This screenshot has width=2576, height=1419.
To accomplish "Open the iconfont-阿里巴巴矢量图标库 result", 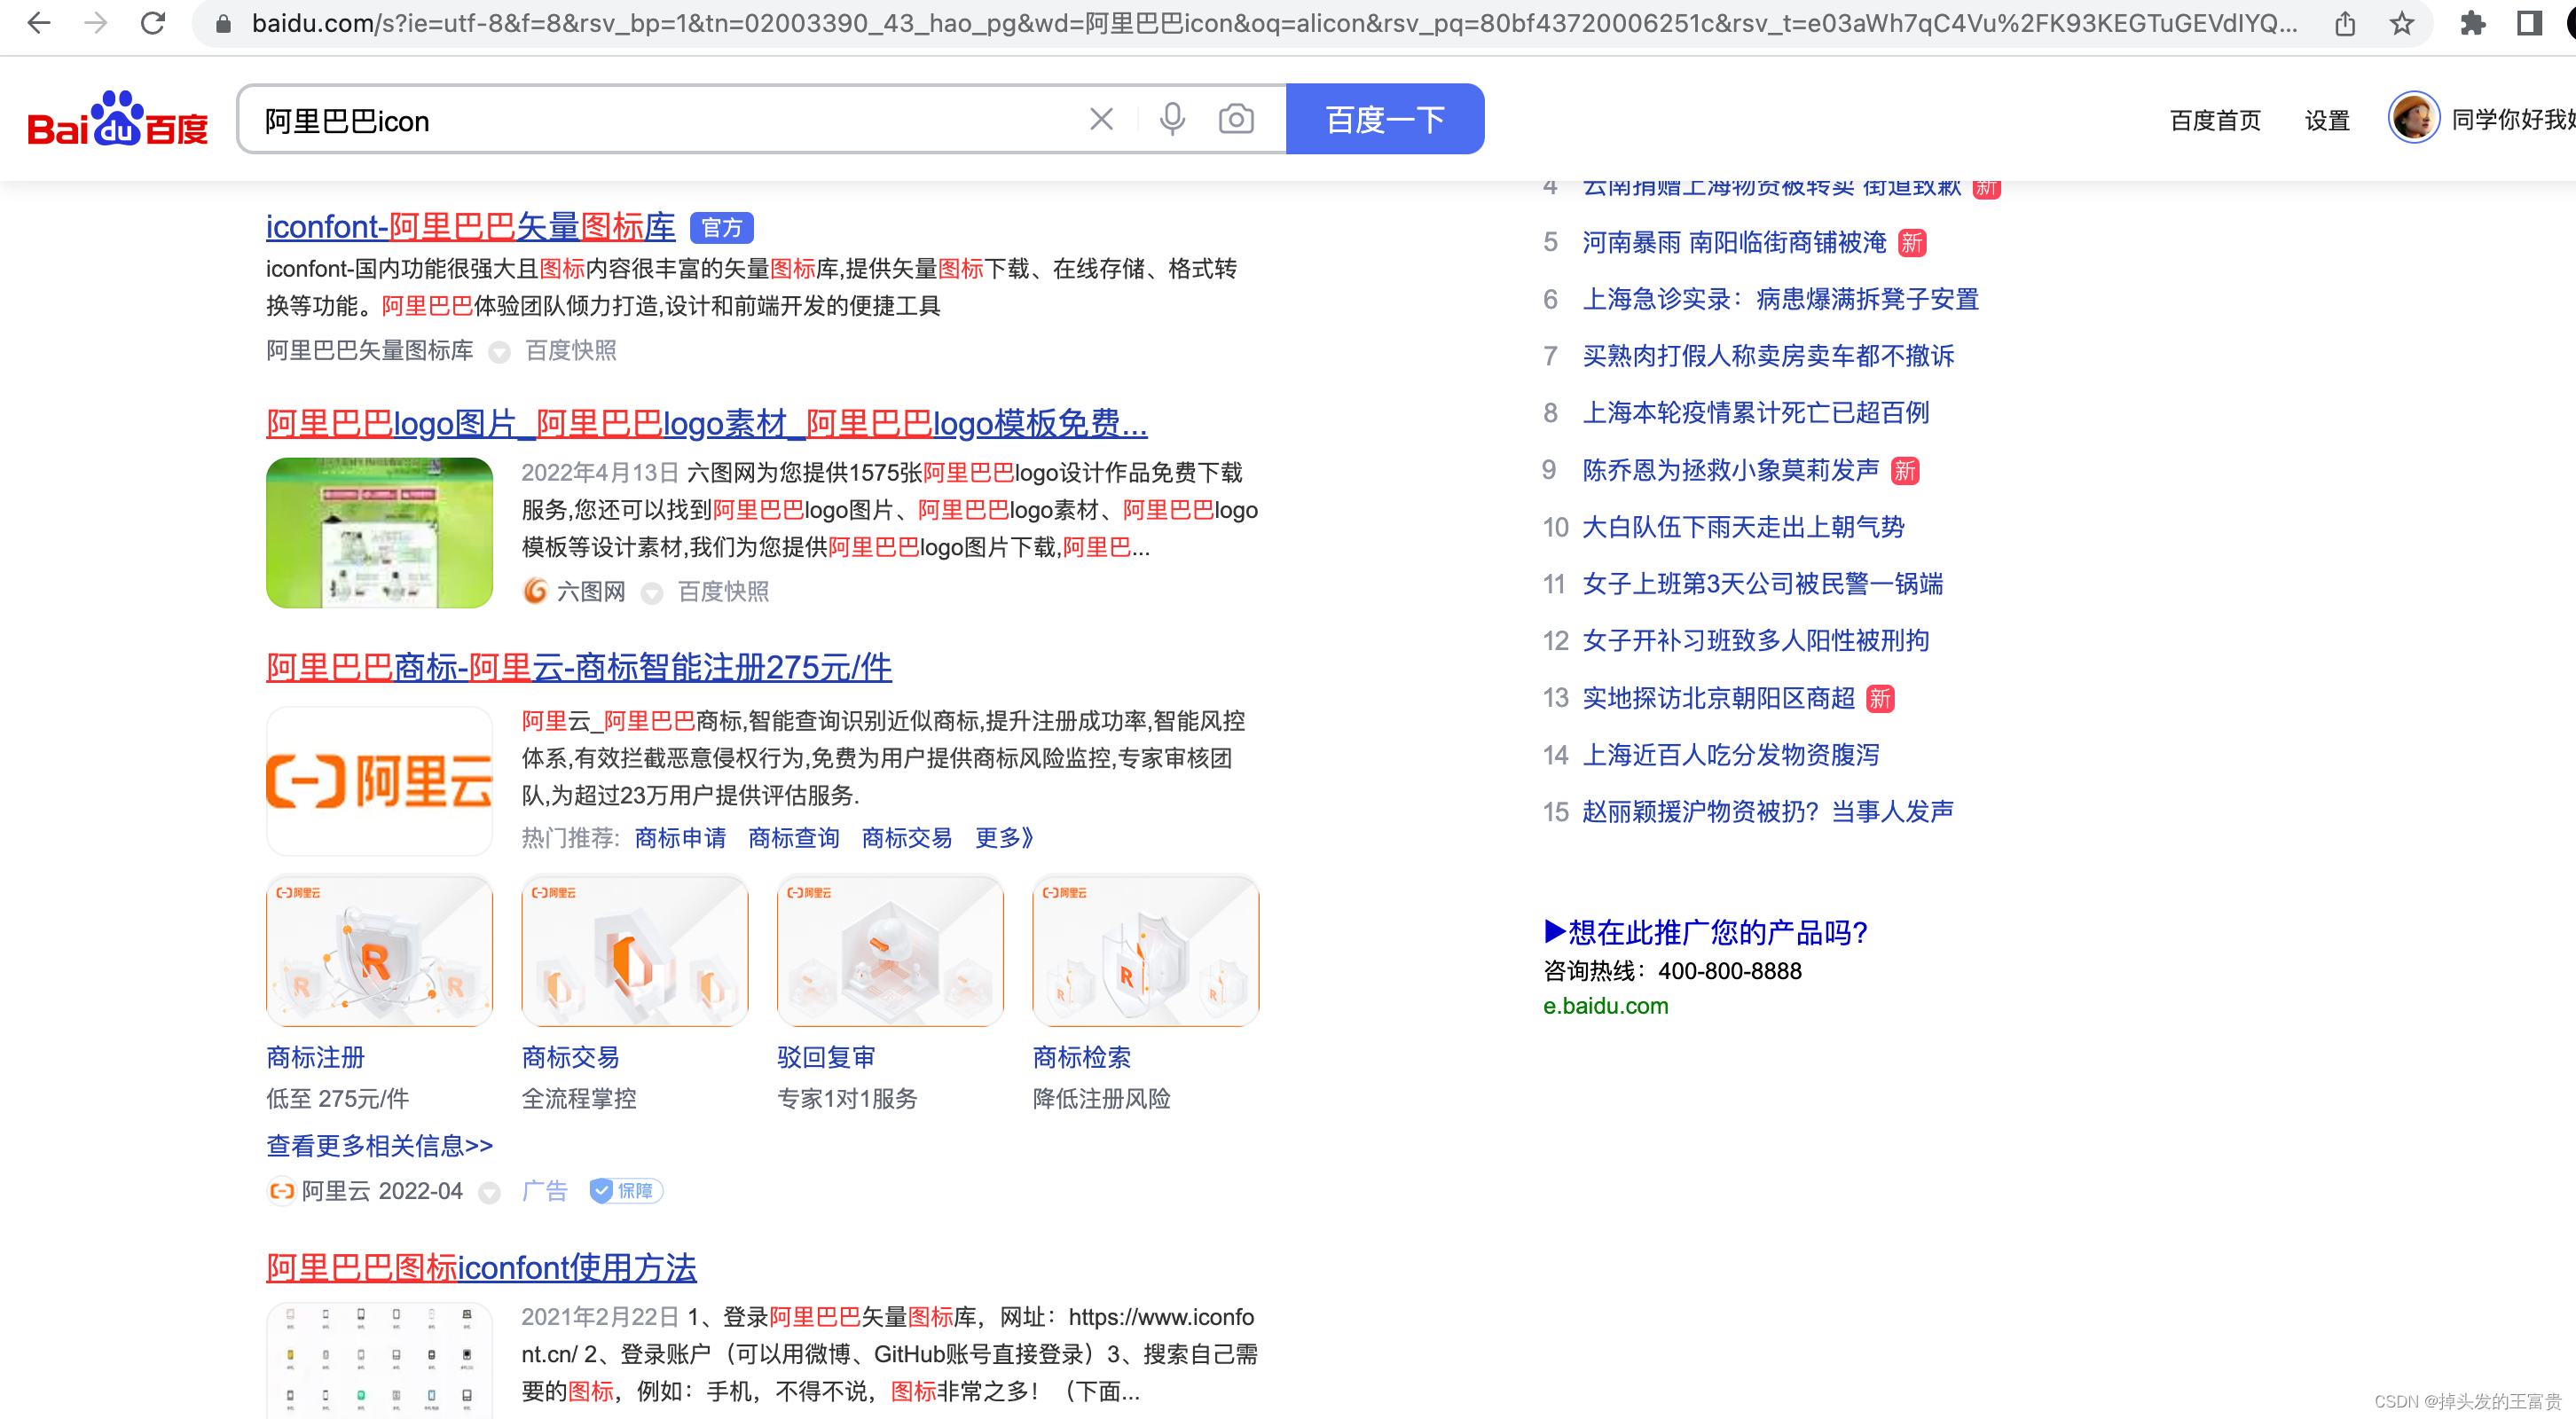I will click(x=470, y=226).
